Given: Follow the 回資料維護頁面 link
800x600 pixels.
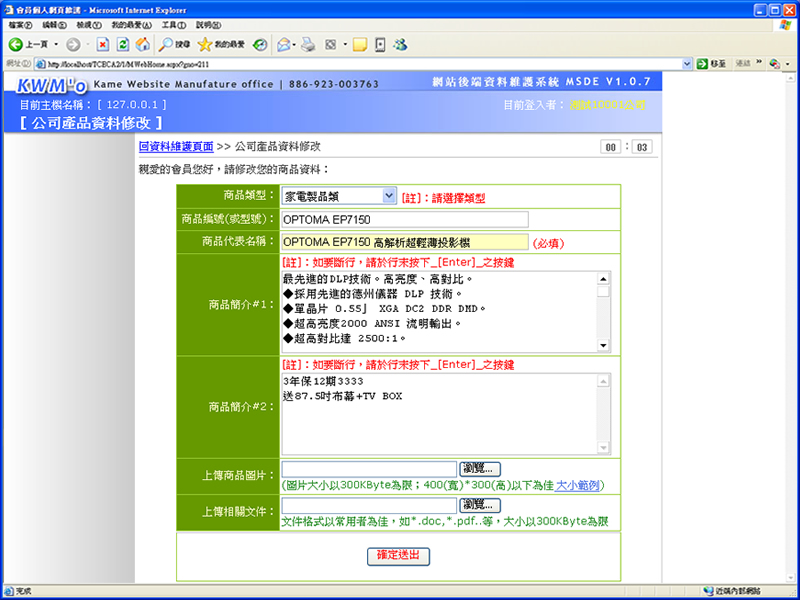Looking at the screenshot, I should tap(176, 147).
